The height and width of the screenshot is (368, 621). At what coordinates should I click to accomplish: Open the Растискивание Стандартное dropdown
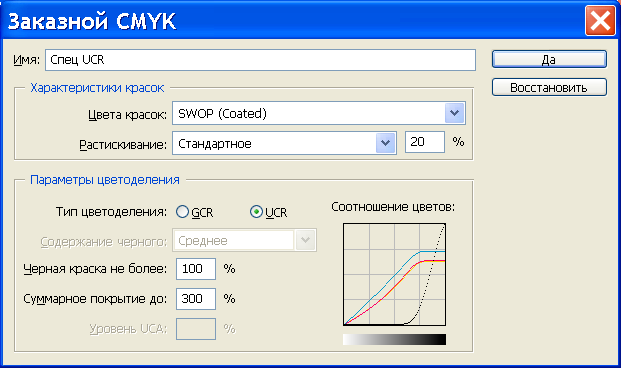[x=284, y=143]
